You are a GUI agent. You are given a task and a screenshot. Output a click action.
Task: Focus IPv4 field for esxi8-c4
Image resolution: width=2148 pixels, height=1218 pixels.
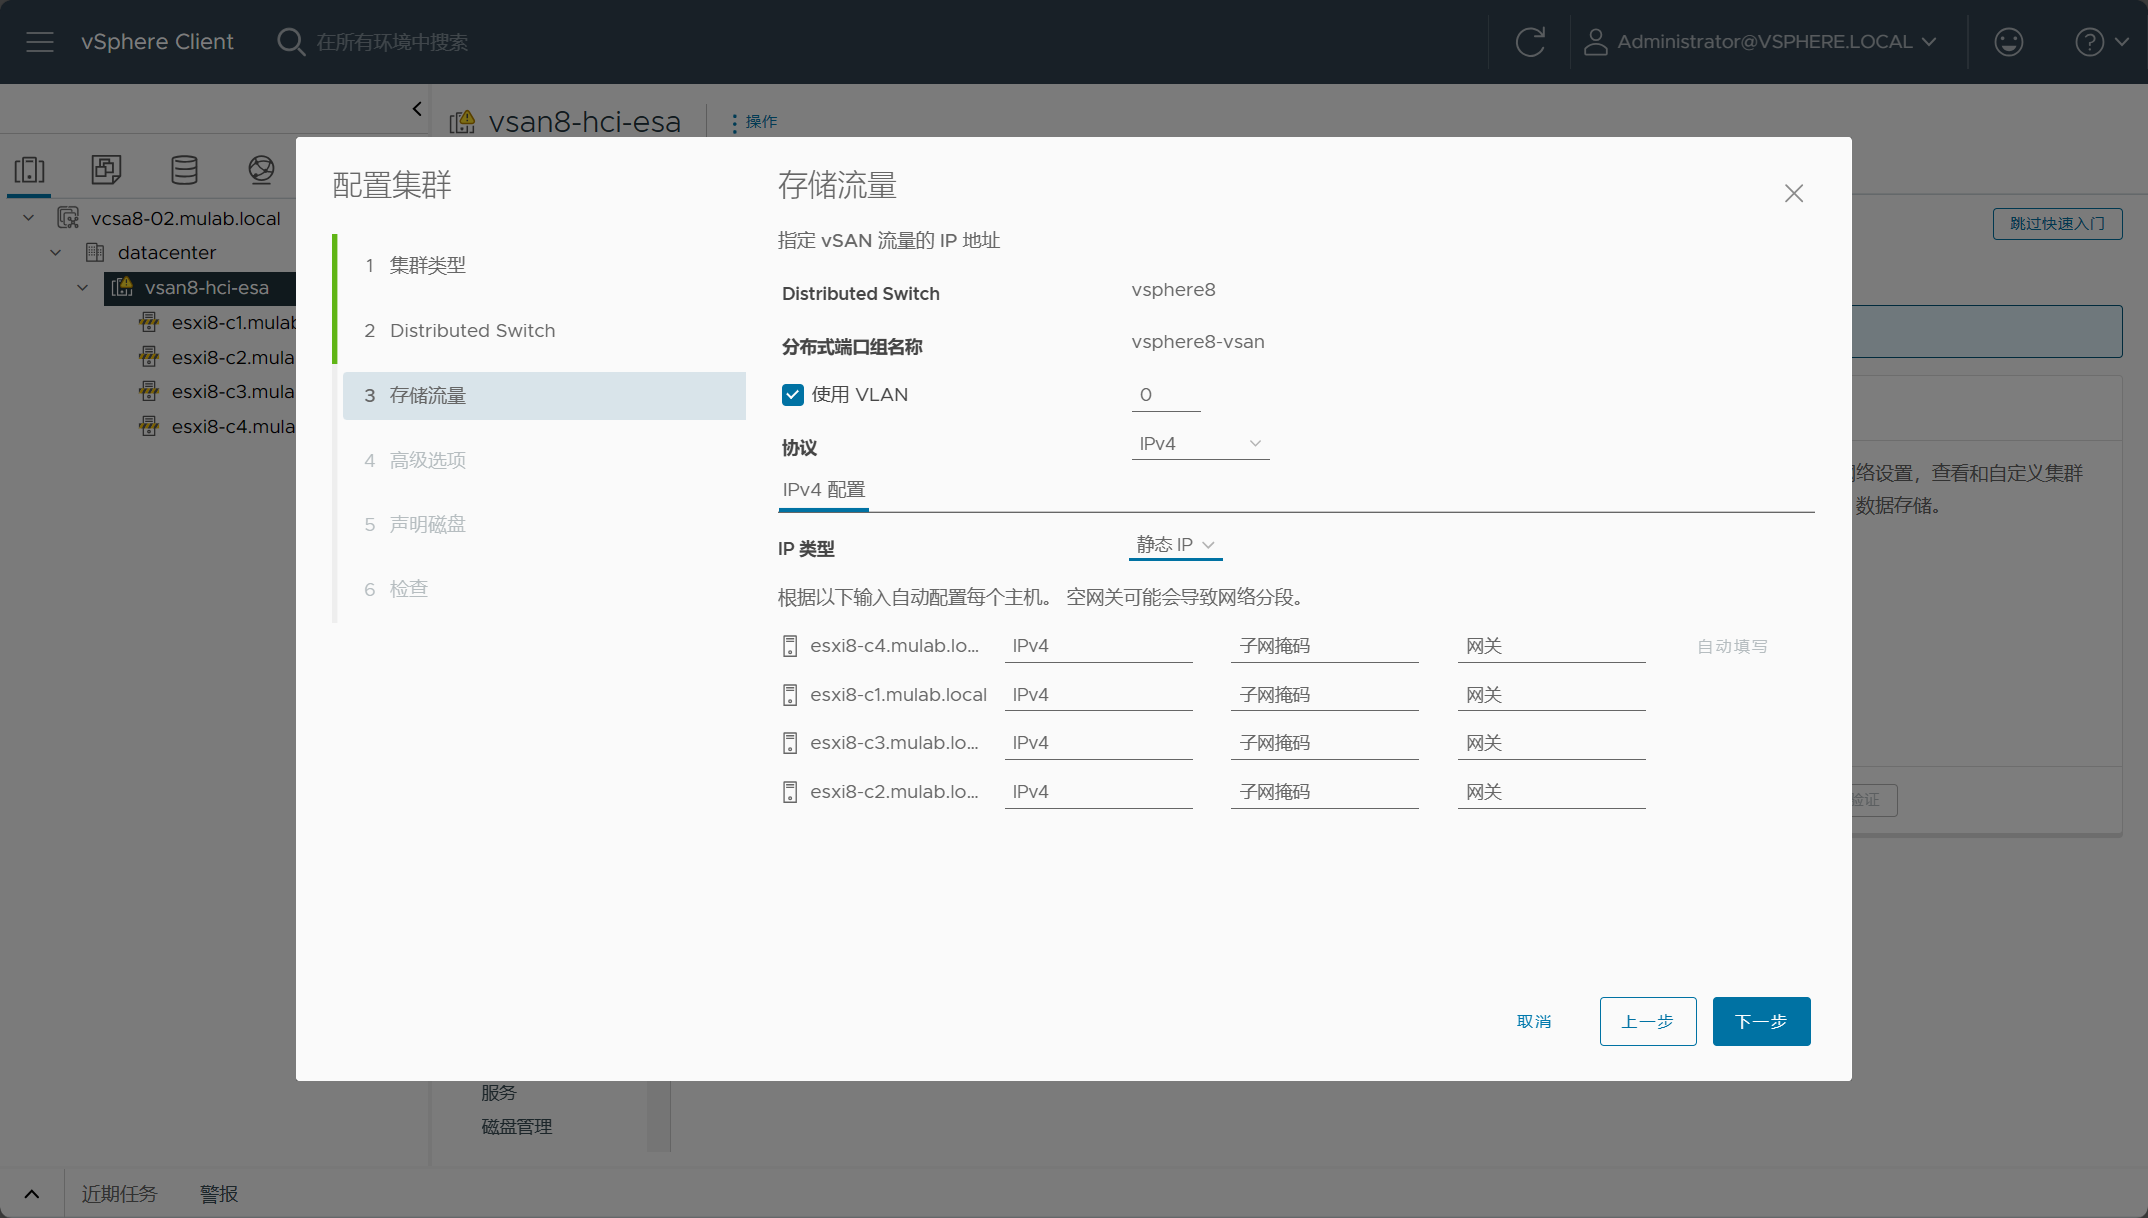(1099, 646)
